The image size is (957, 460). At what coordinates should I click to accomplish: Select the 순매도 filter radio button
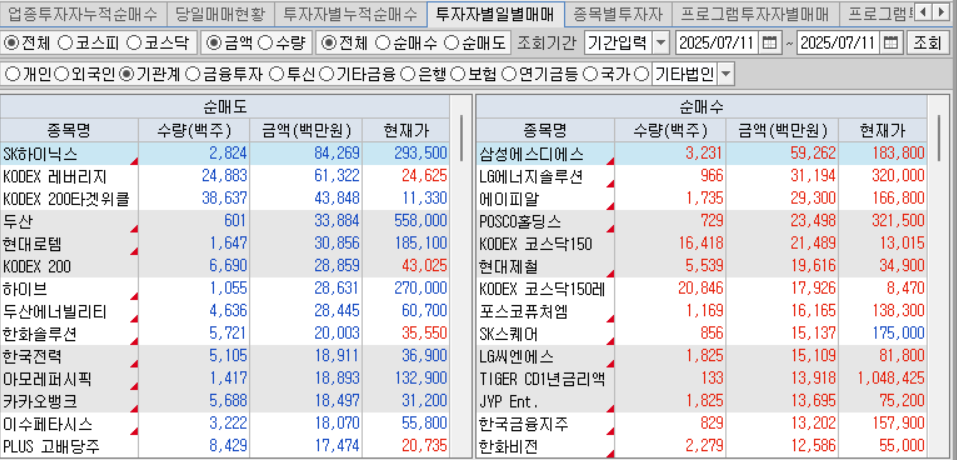click(452, 43)
